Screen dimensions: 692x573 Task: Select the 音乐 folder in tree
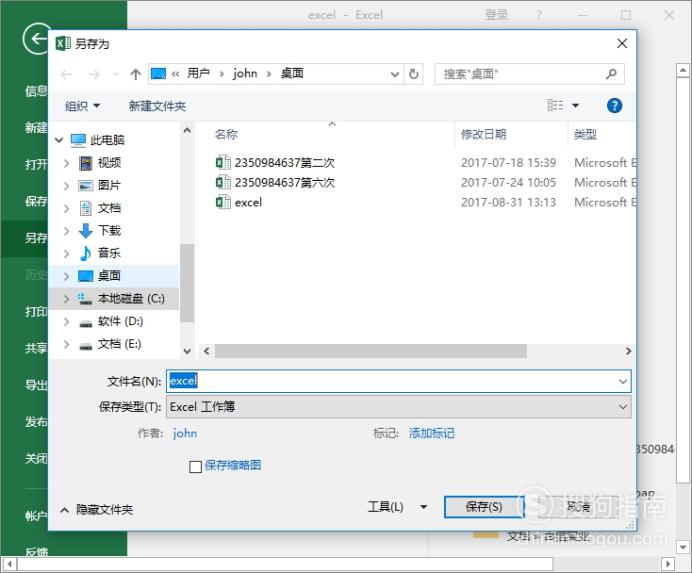[109, 253]
